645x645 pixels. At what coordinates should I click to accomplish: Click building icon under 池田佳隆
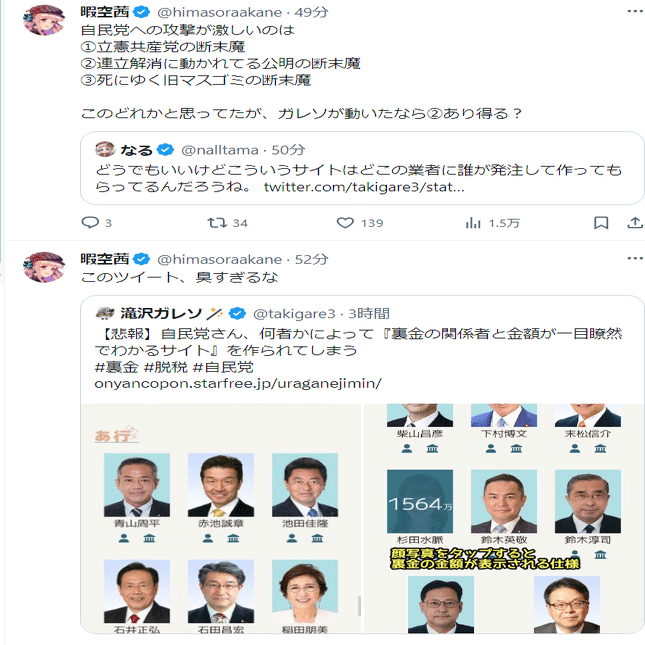[x=317, y=538]
